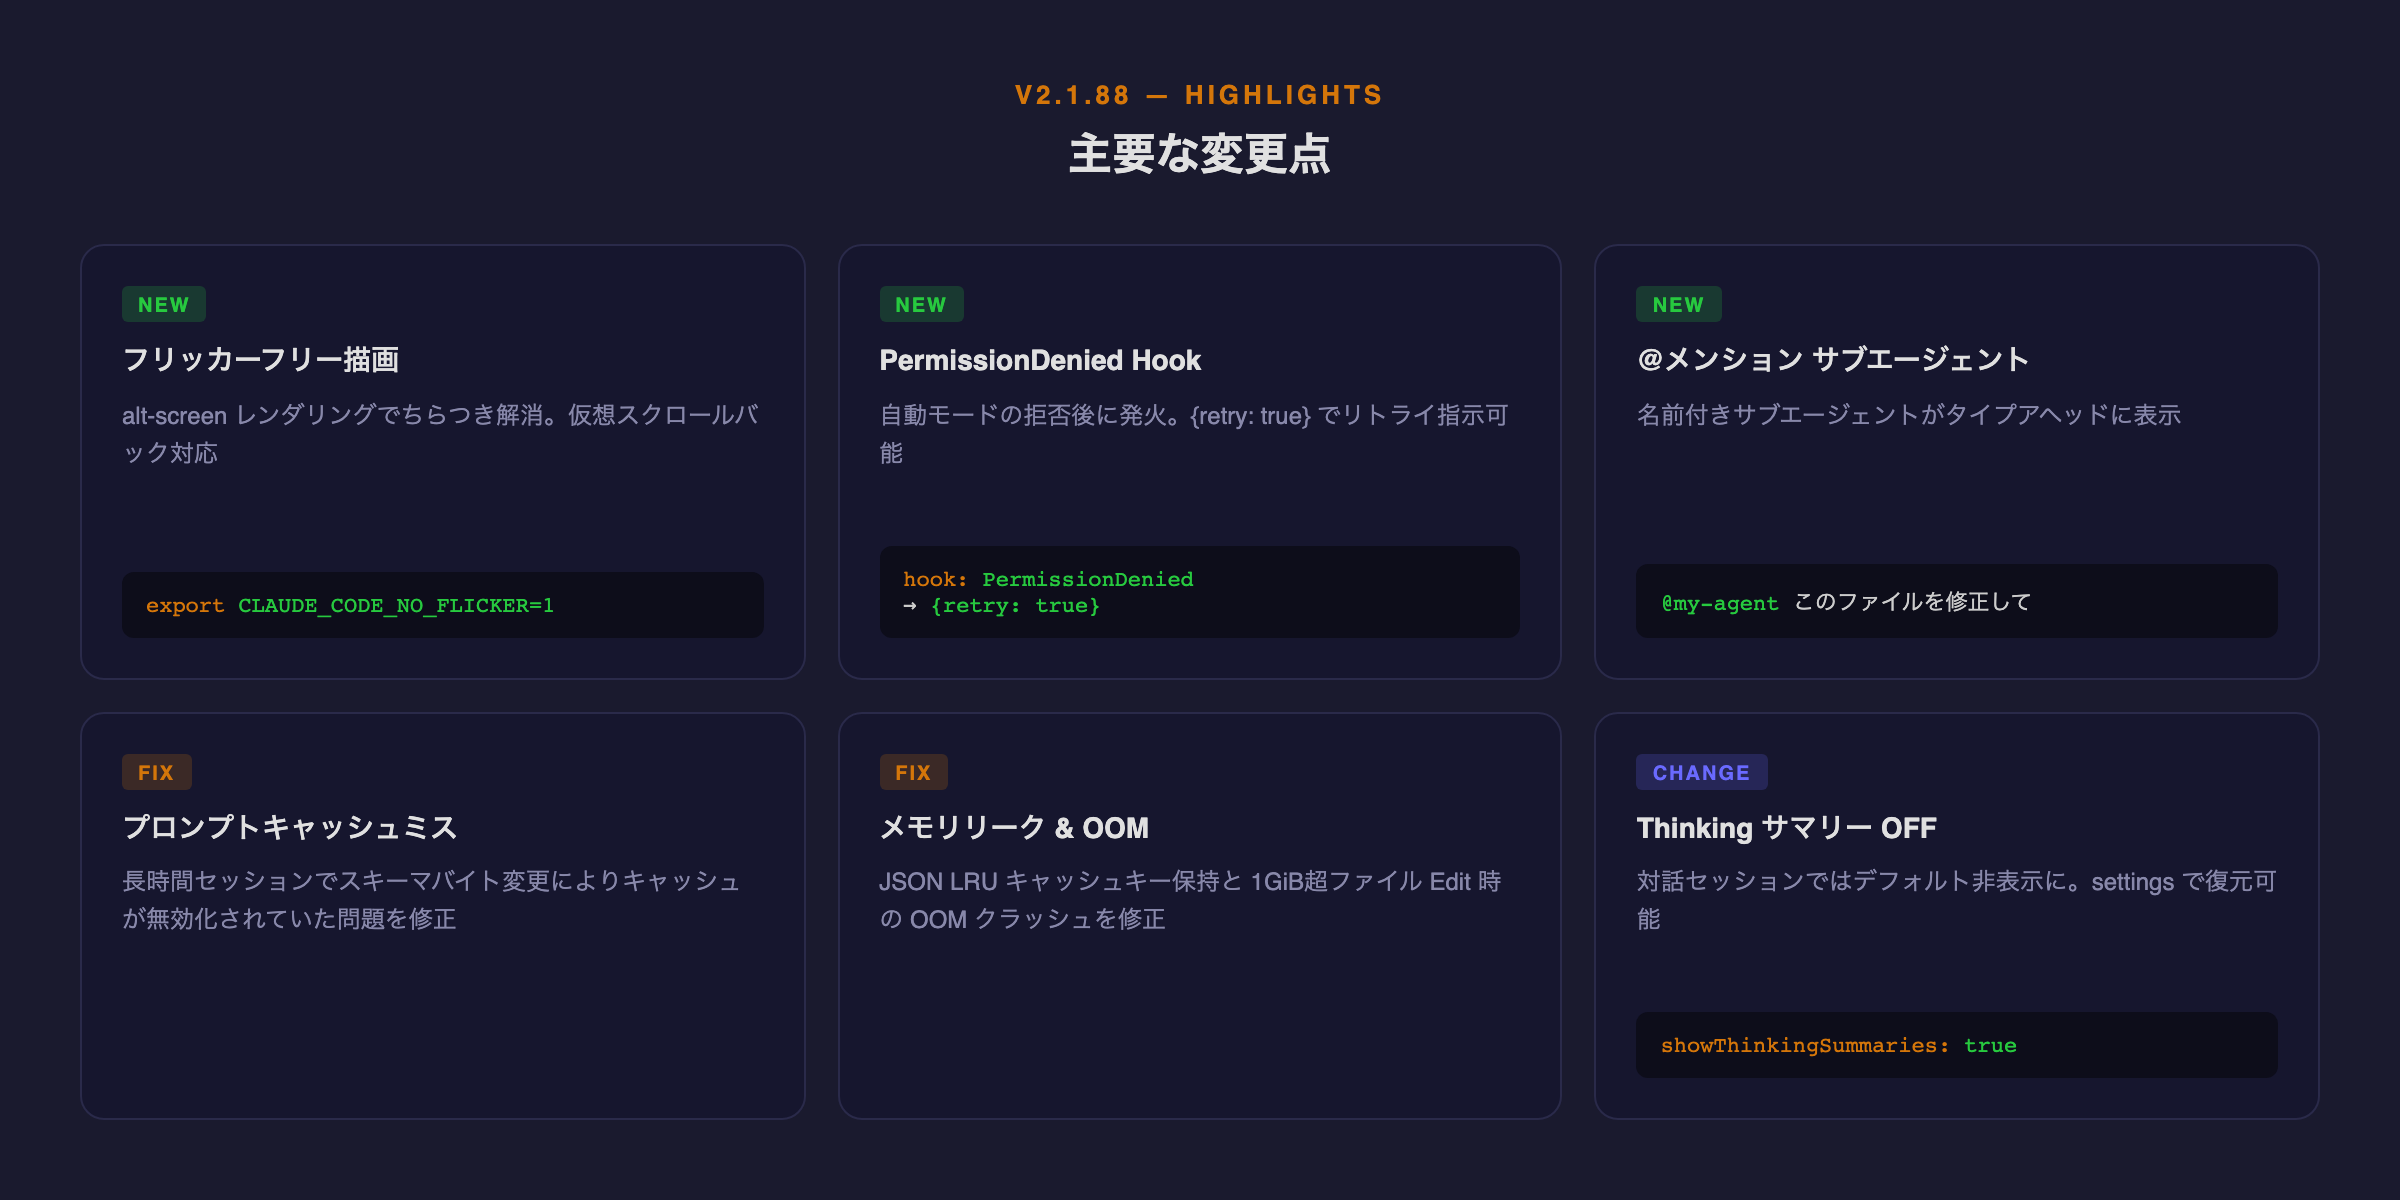Click the hook: PermissionDenied code snippet
Screen dimensions: 2400x1200
click(x=1199, y=592)
